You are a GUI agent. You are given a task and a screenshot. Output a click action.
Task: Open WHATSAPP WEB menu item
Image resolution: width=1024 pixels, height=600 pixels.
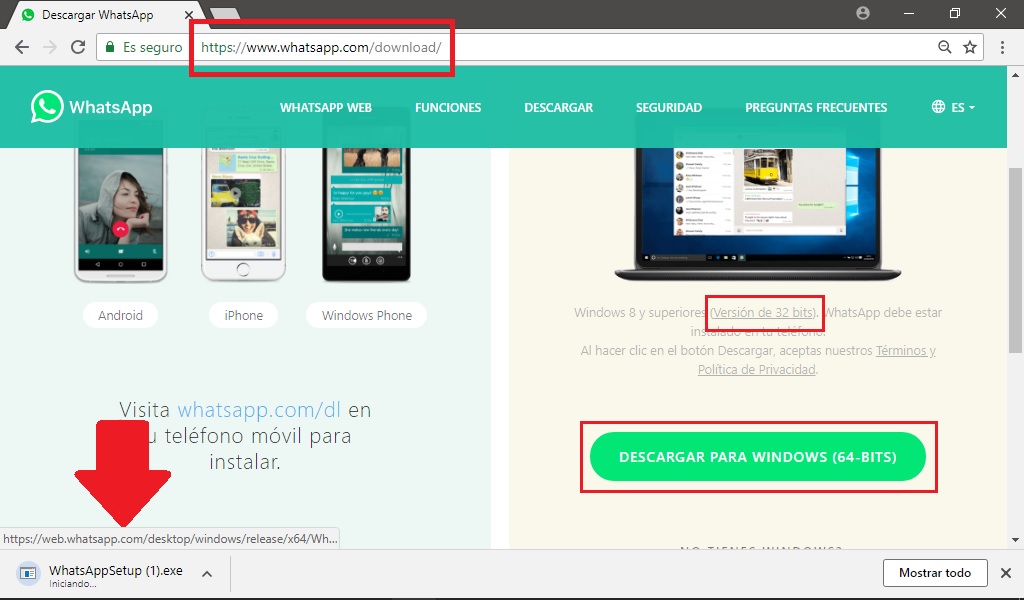click(326, 108)
